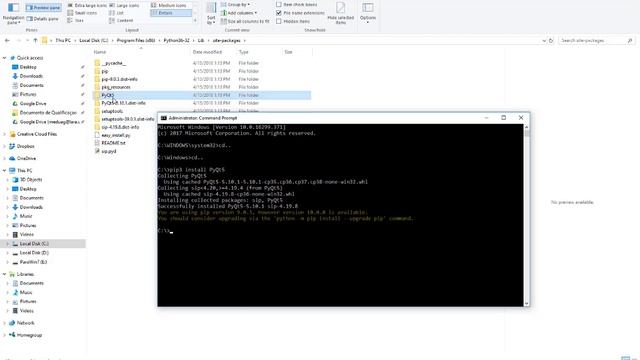Expand Creative Cloud Files node
The image size is (640, 360).
pyautogui.click(x=4, y=134)
